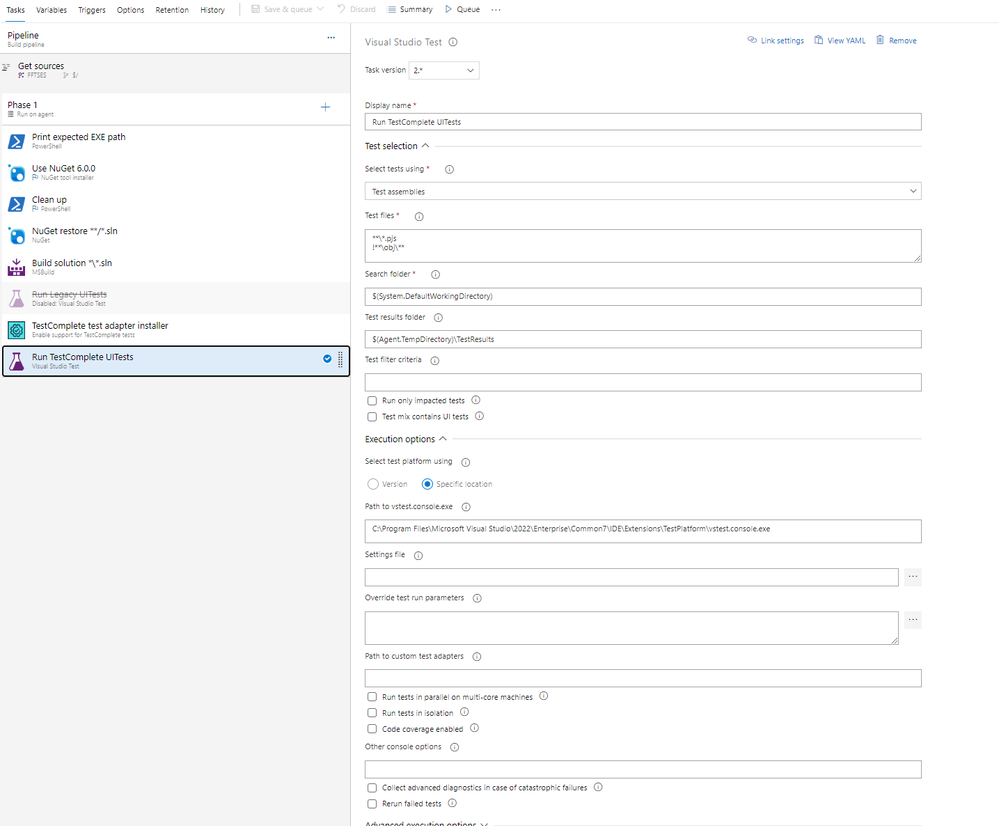Click Remove to delete the task
This screenshot has height=826, width=999.
pyautogui.click(x=896, y=41)
